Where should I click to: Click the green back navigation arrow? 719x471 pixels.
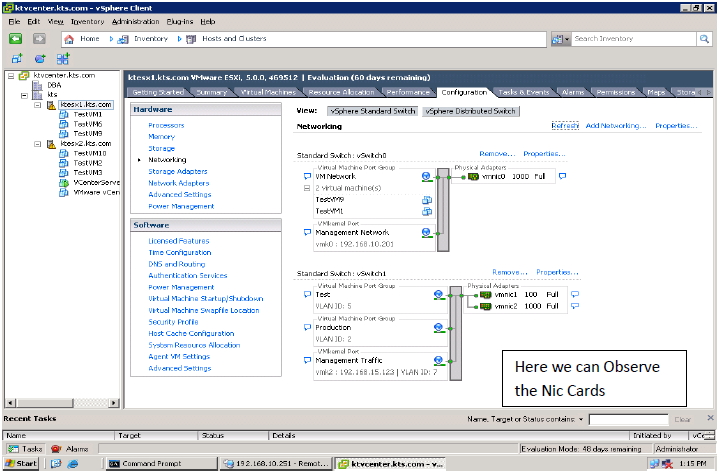point(16,39)
